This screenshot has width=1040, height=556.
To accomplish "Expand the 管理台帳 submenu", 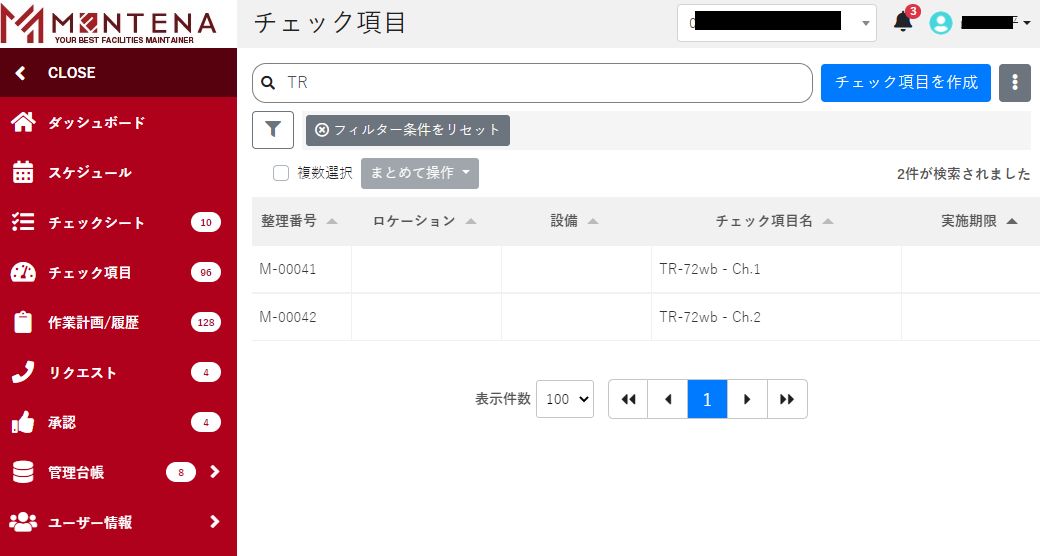I will (x=214, y=472).
